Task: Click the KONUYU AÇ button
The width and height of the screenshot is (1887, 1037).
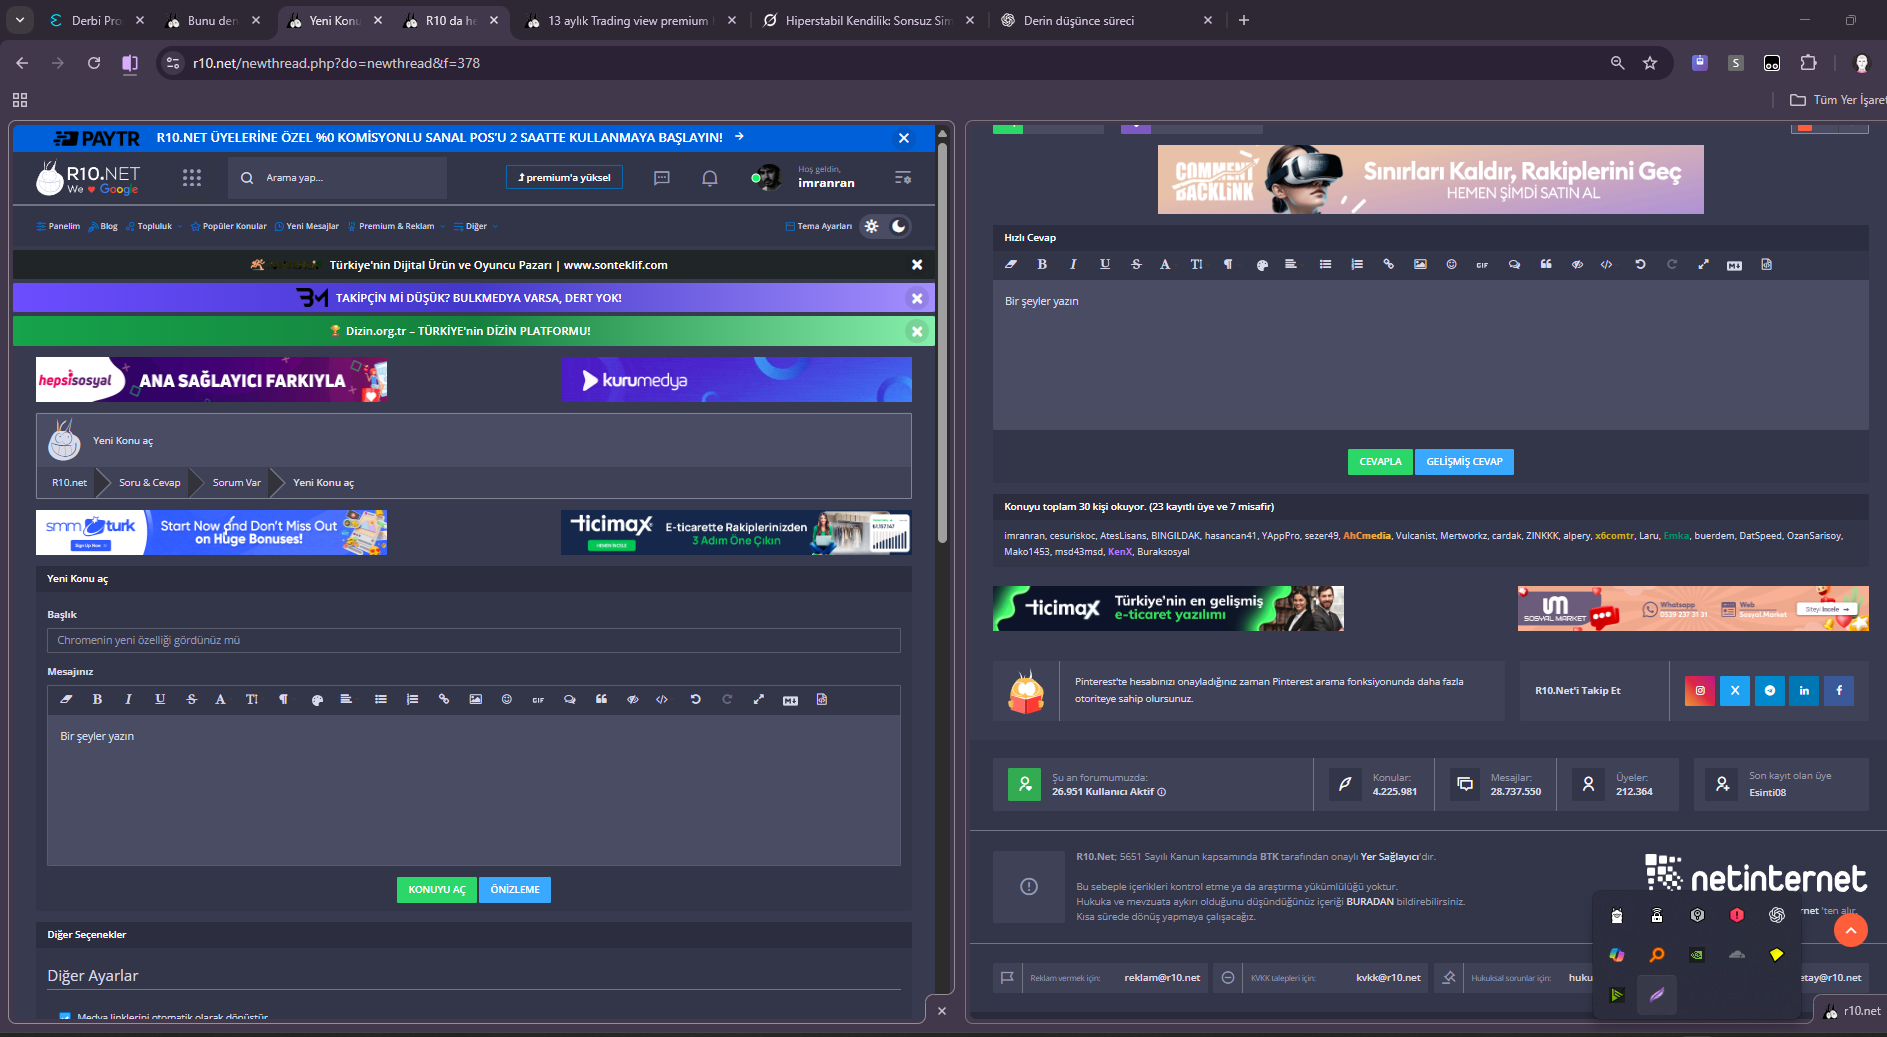Action: tap(437, 890)
